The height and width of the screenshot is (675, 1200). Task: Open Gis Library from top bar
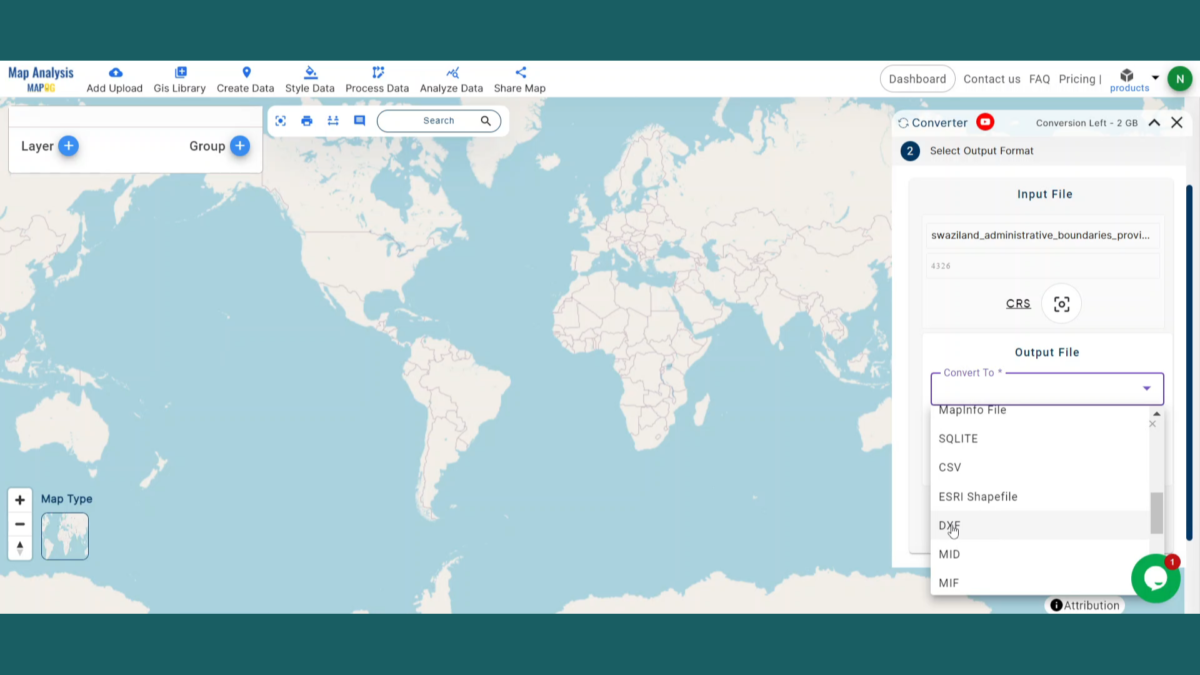click(180, 80)
